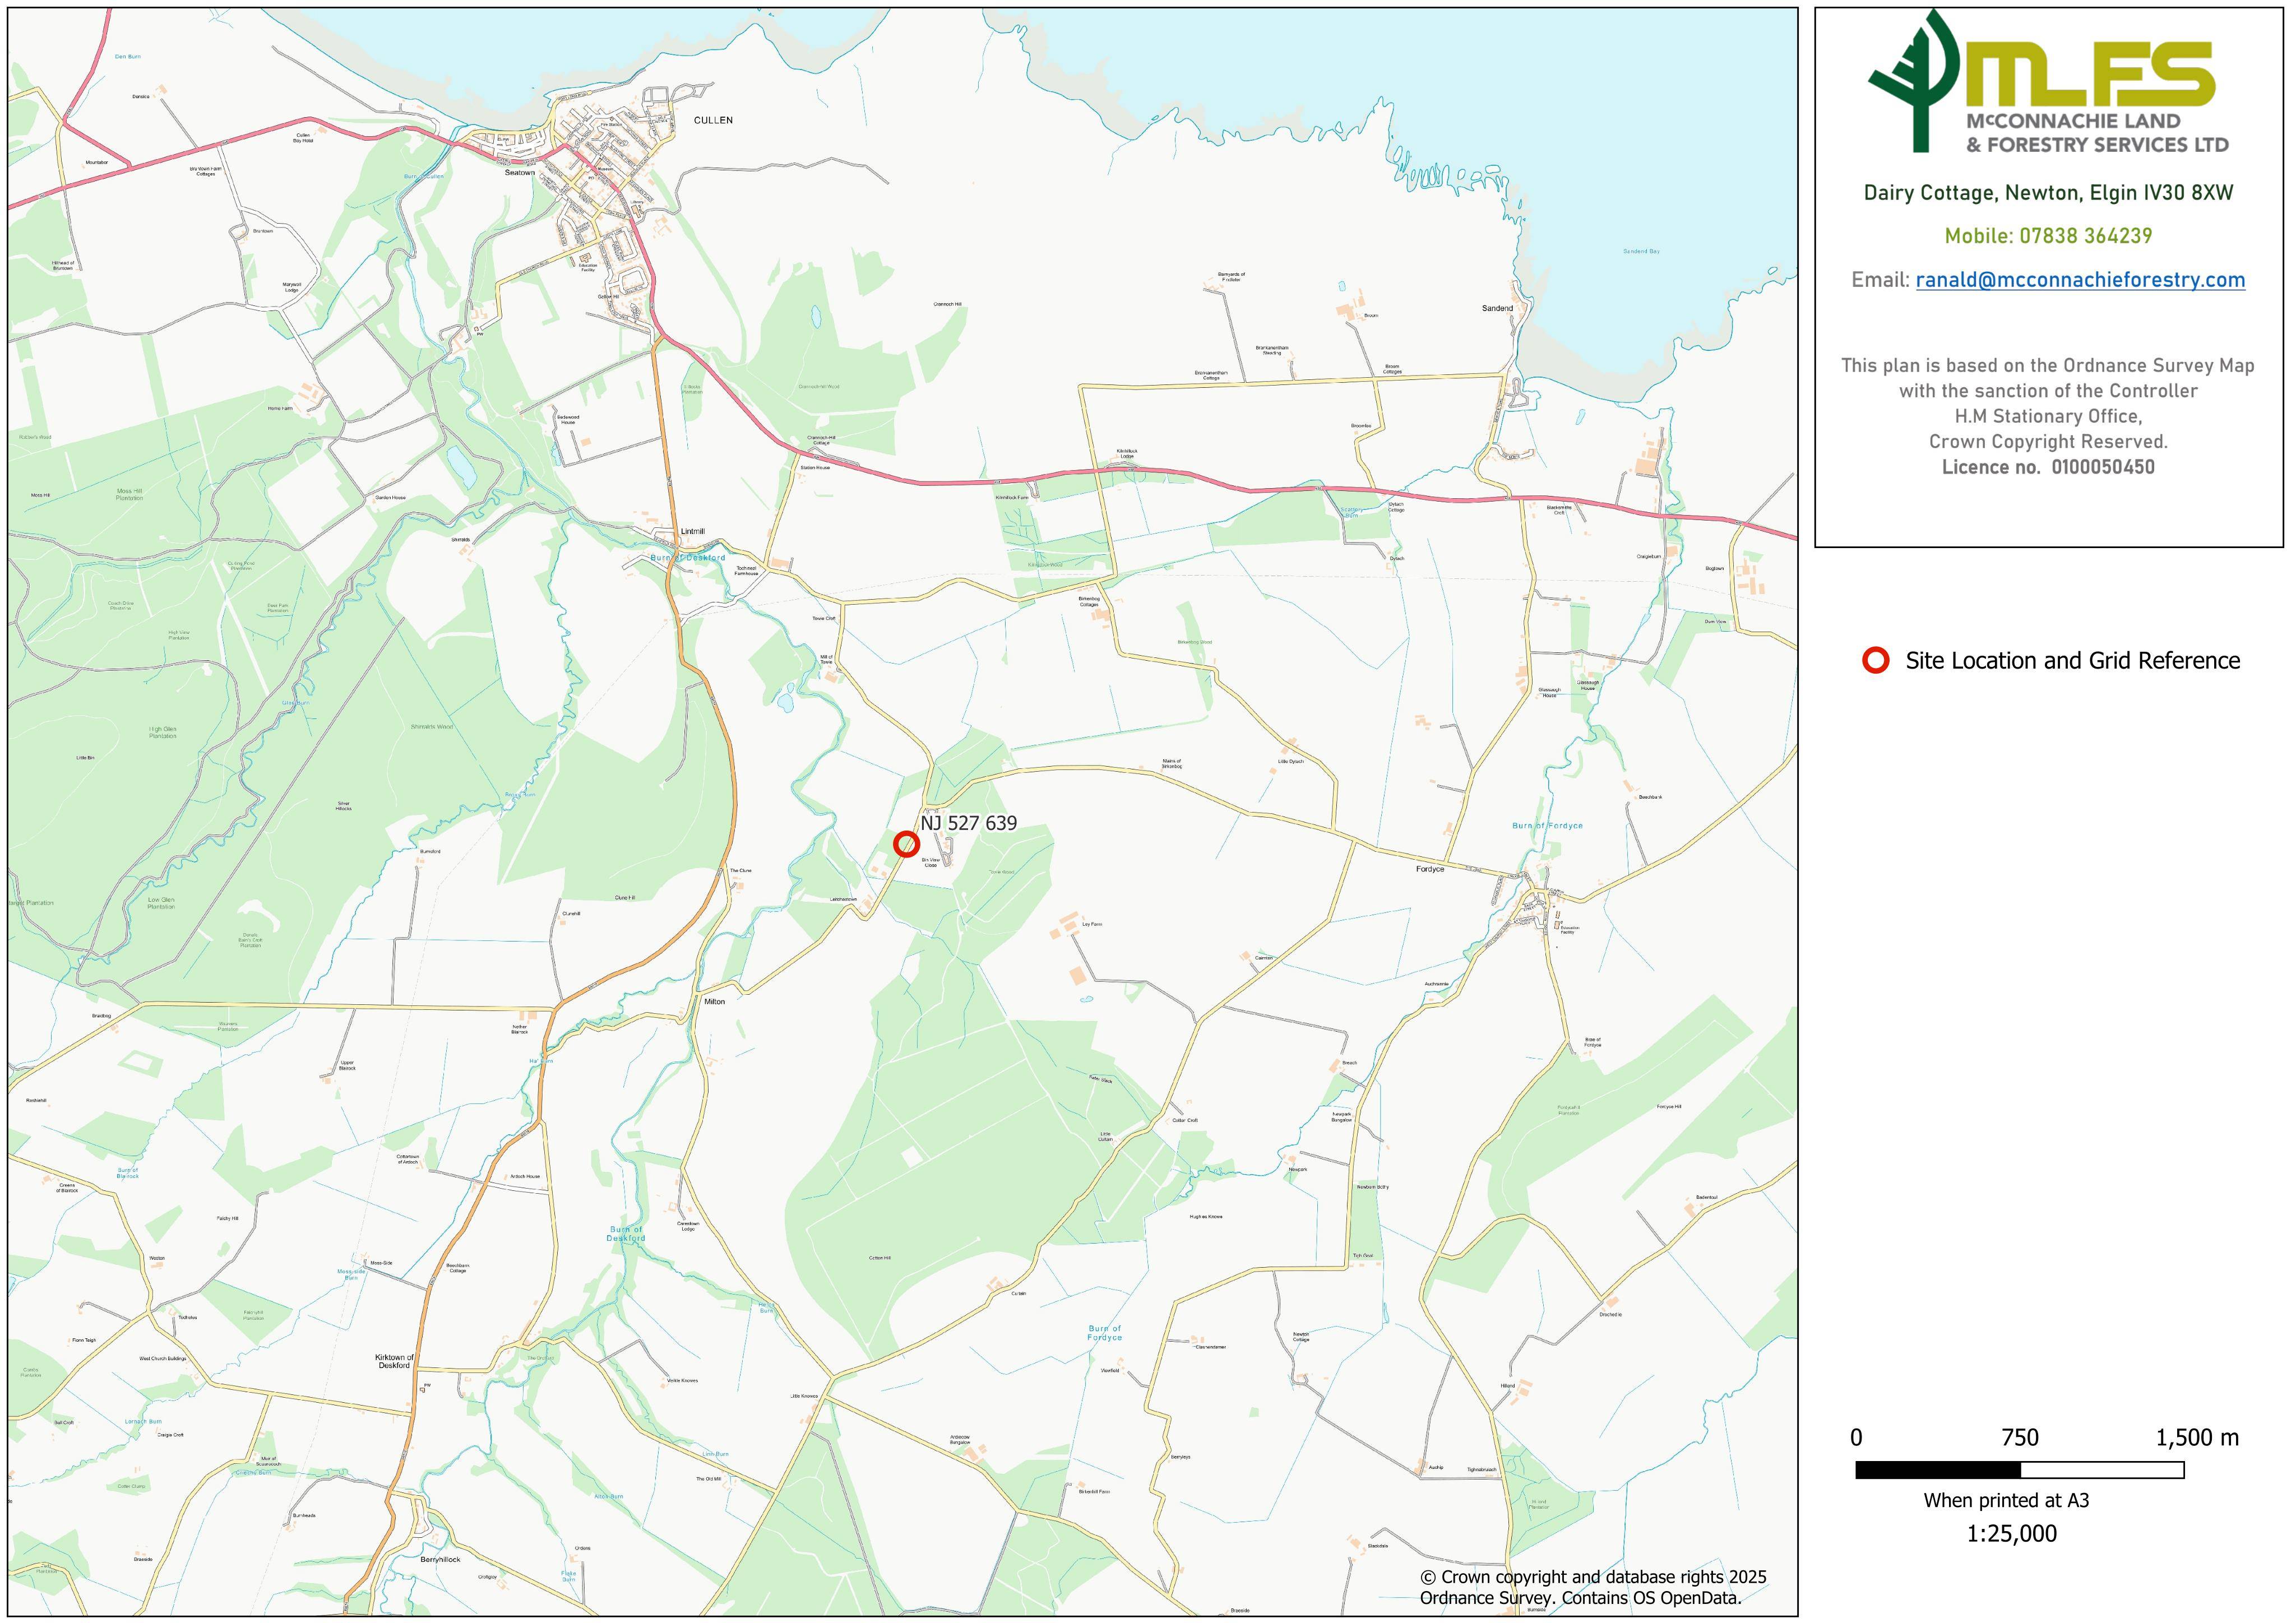This screenshot has height=1623, width=2296.
Task: Click the 'Lintmill' place label
Action: click(692, 531)
